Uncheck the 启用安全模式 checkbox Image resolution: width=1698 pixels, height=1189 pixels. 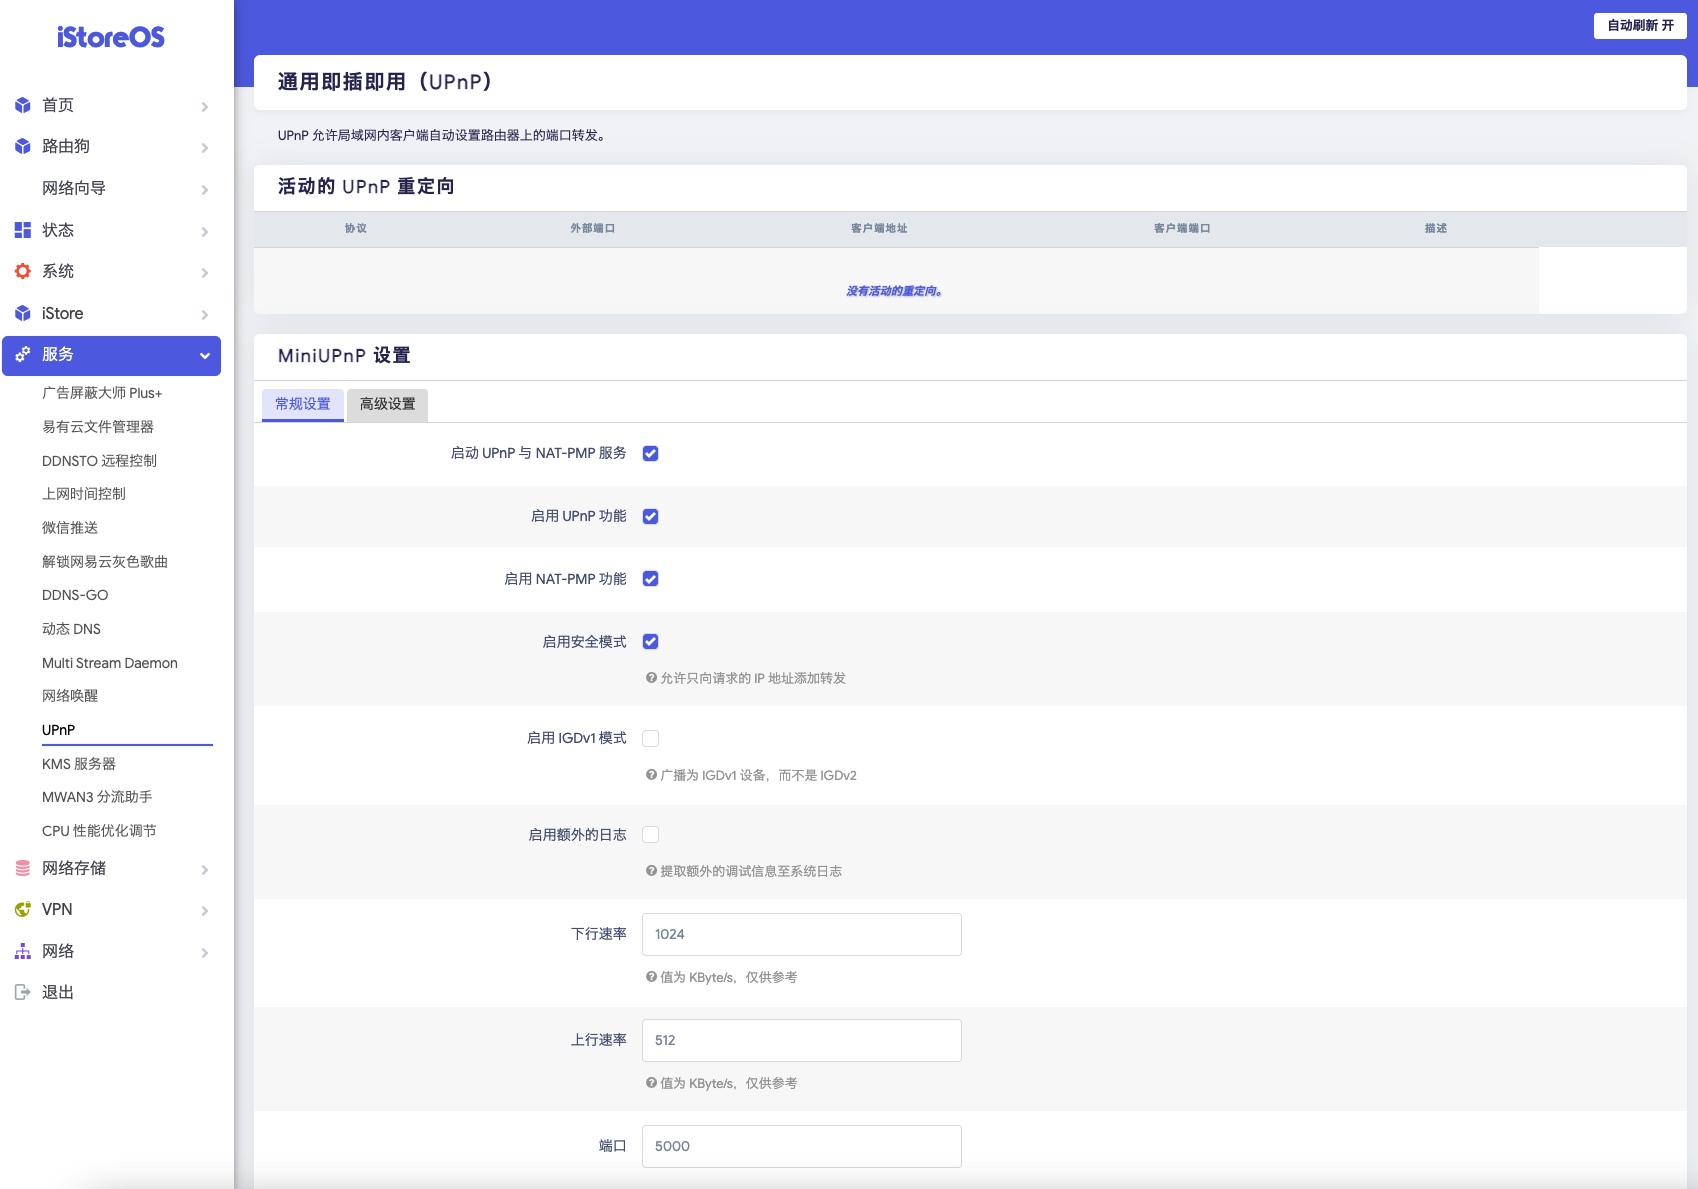[650, 641]
